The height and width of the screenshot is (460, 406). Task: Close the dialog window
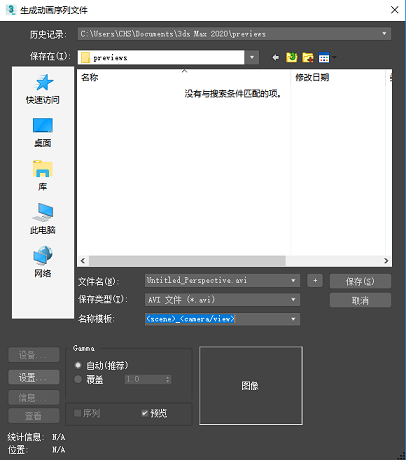tap(395, 10)
